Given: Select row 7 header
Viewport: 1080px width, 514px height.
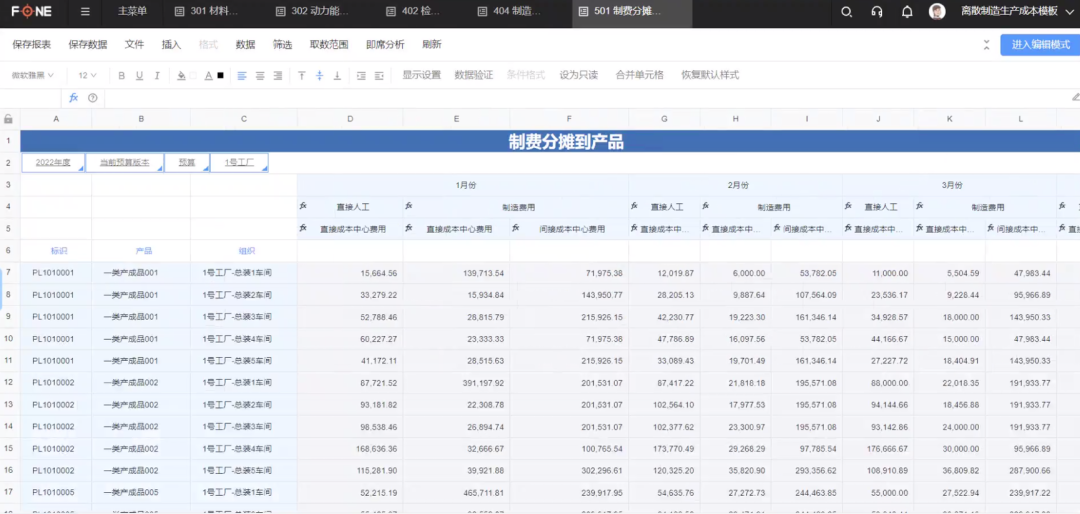Looking at the screenshot, I should 8,273.
